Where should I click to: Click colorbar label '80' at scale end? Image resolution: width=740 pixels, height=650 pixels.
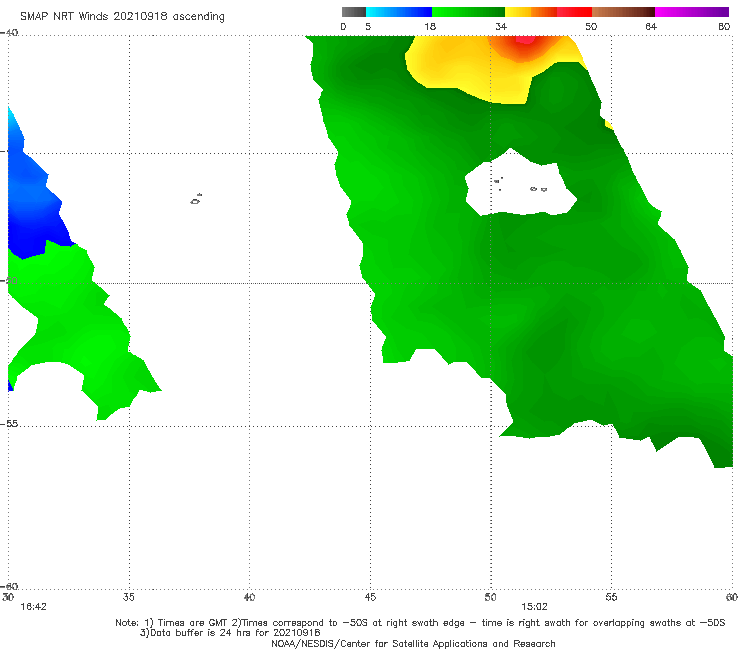coord(724,26)
